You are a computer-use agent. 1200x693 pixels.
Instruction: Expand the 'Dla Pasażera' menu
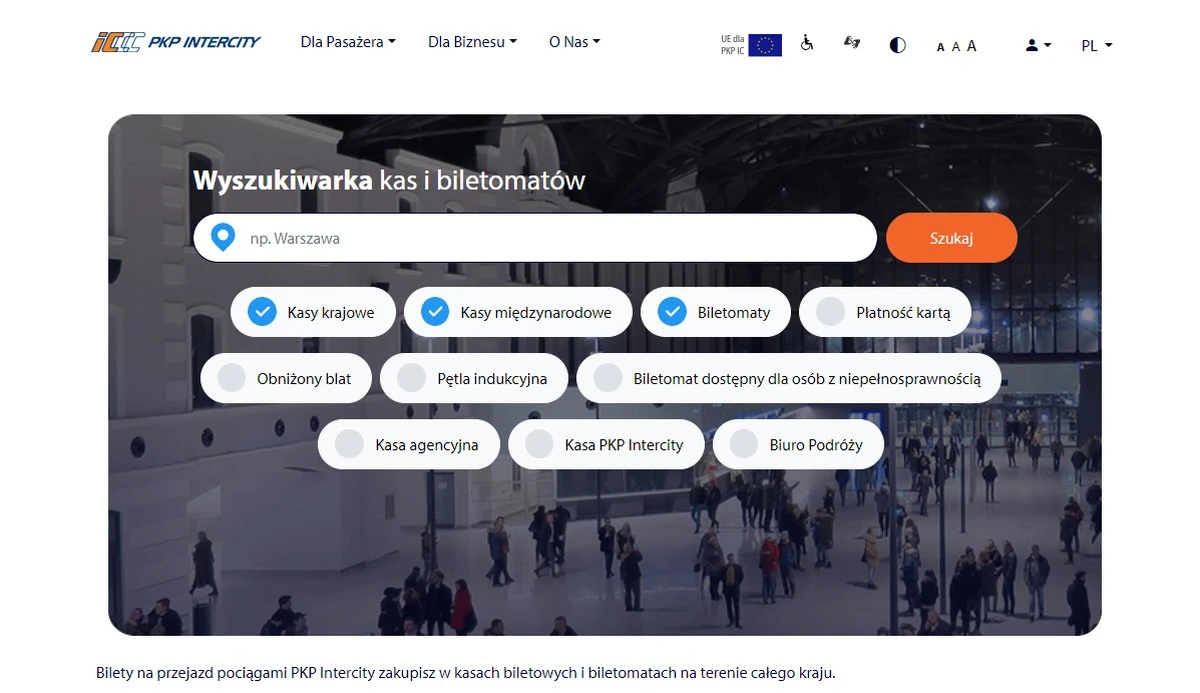[348, 42]
